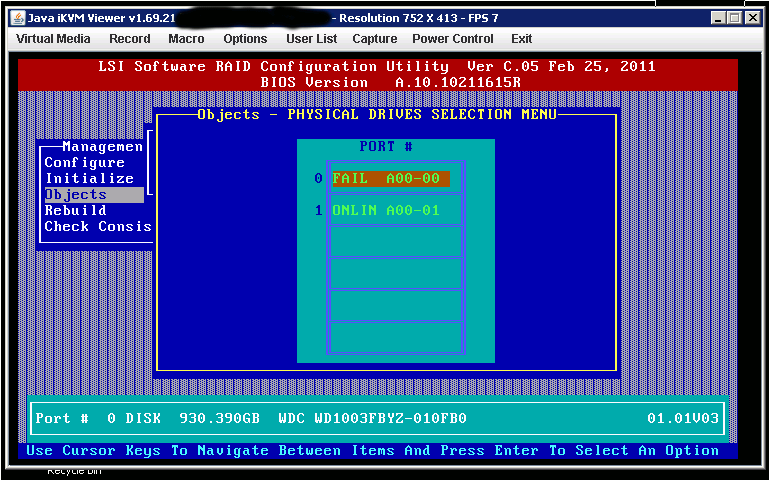Close the Java iKVM Viewer window

pos(754,18)
